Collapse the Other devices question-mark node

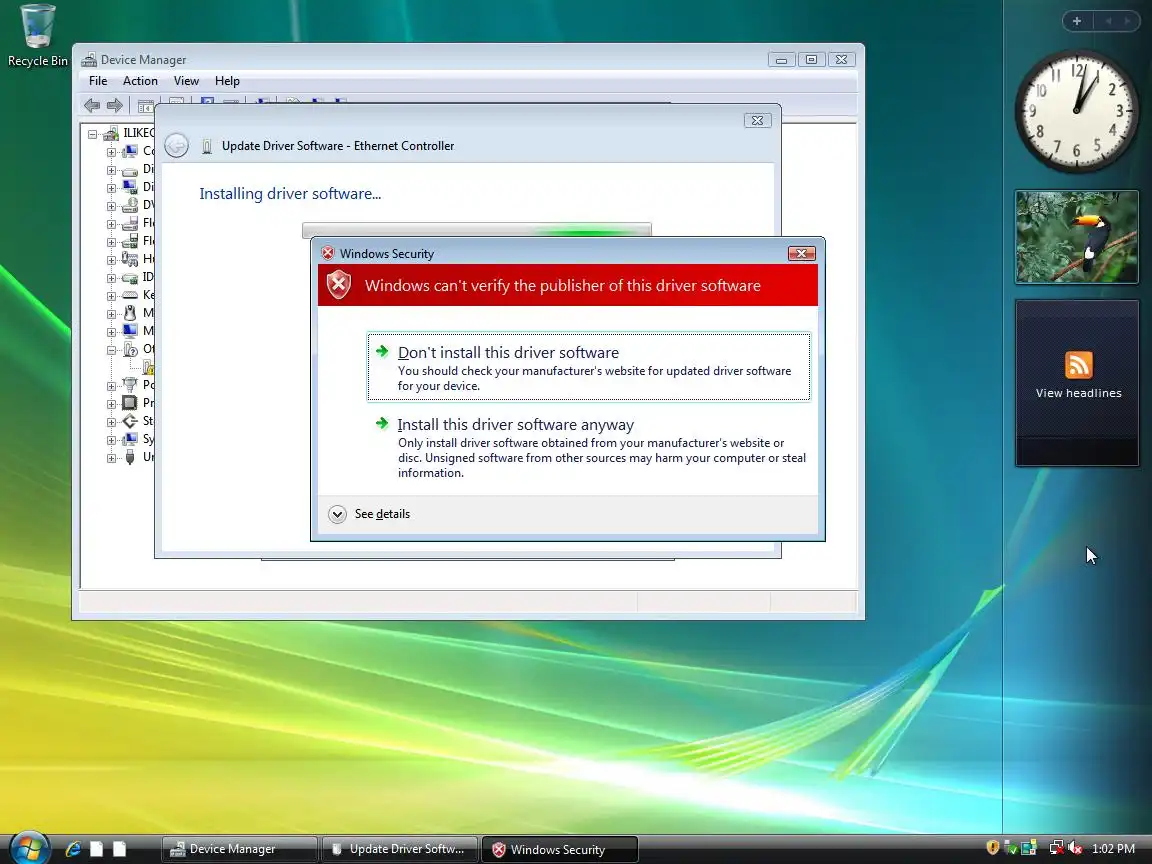click(111, 350)
